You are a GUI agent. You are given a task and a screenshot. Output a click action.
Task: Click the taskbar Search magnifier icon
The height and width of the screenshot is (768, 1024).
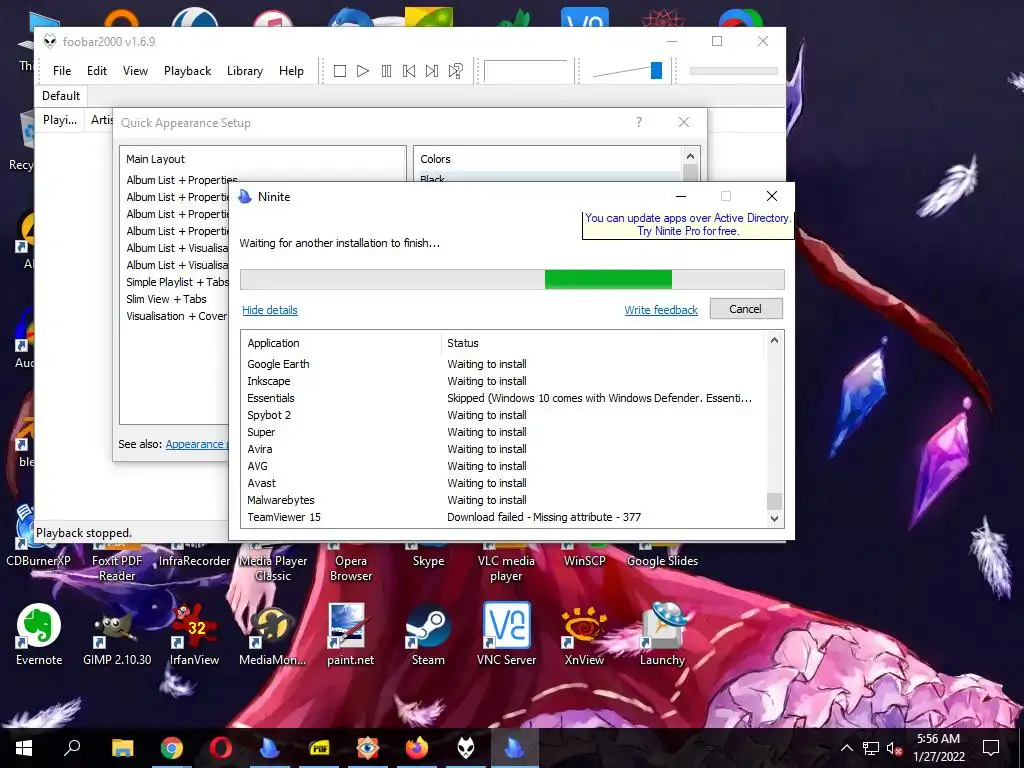[72, 748]
